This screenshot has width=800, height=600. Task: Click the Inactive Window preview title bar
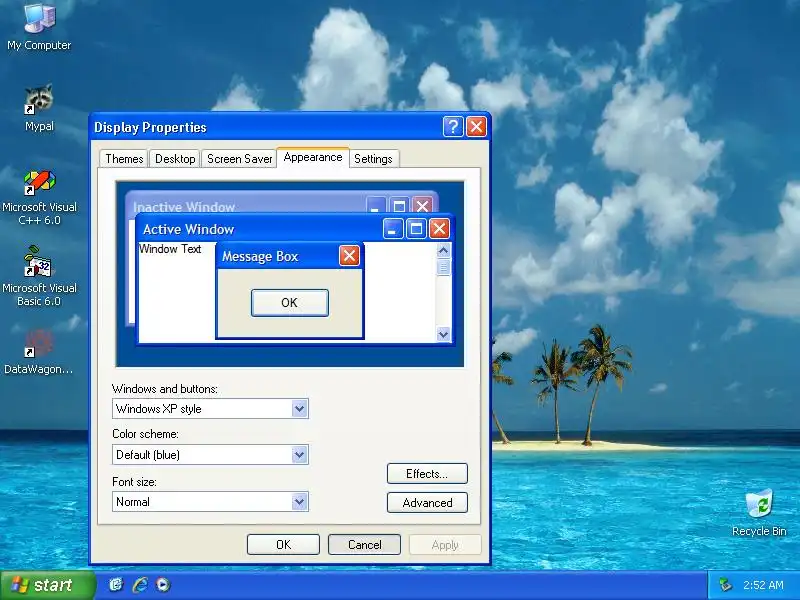pyautogui.click(x=282, y=203)
